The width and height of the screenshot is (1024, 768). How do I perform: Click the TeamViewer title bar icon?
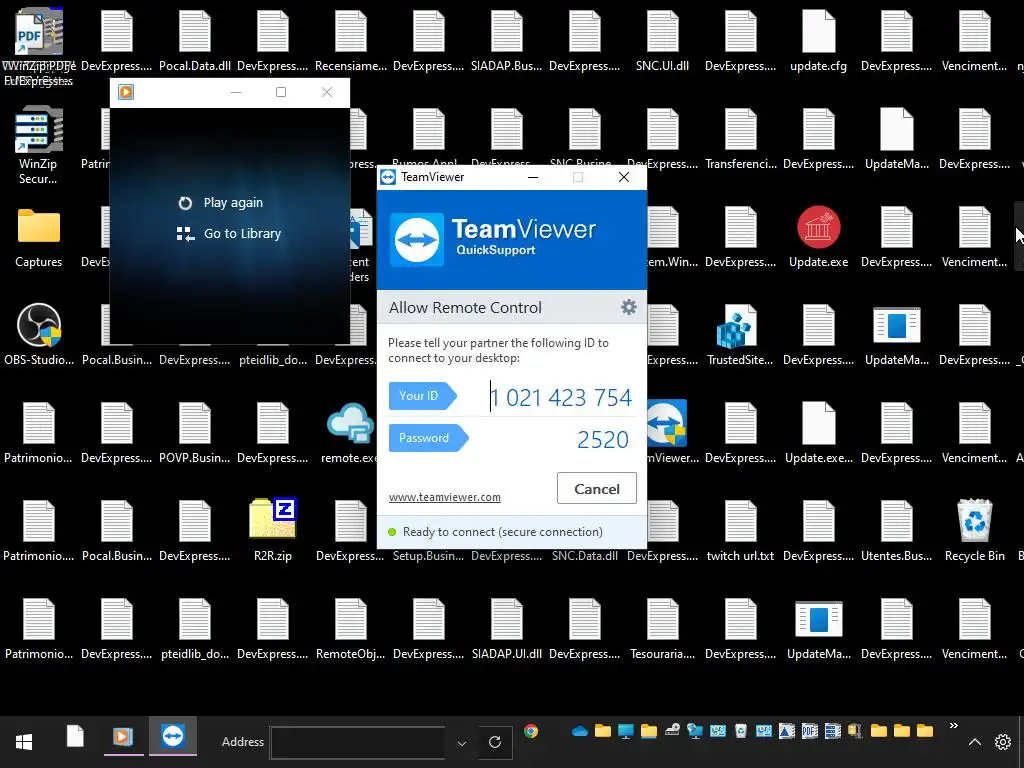coord(388,177)
